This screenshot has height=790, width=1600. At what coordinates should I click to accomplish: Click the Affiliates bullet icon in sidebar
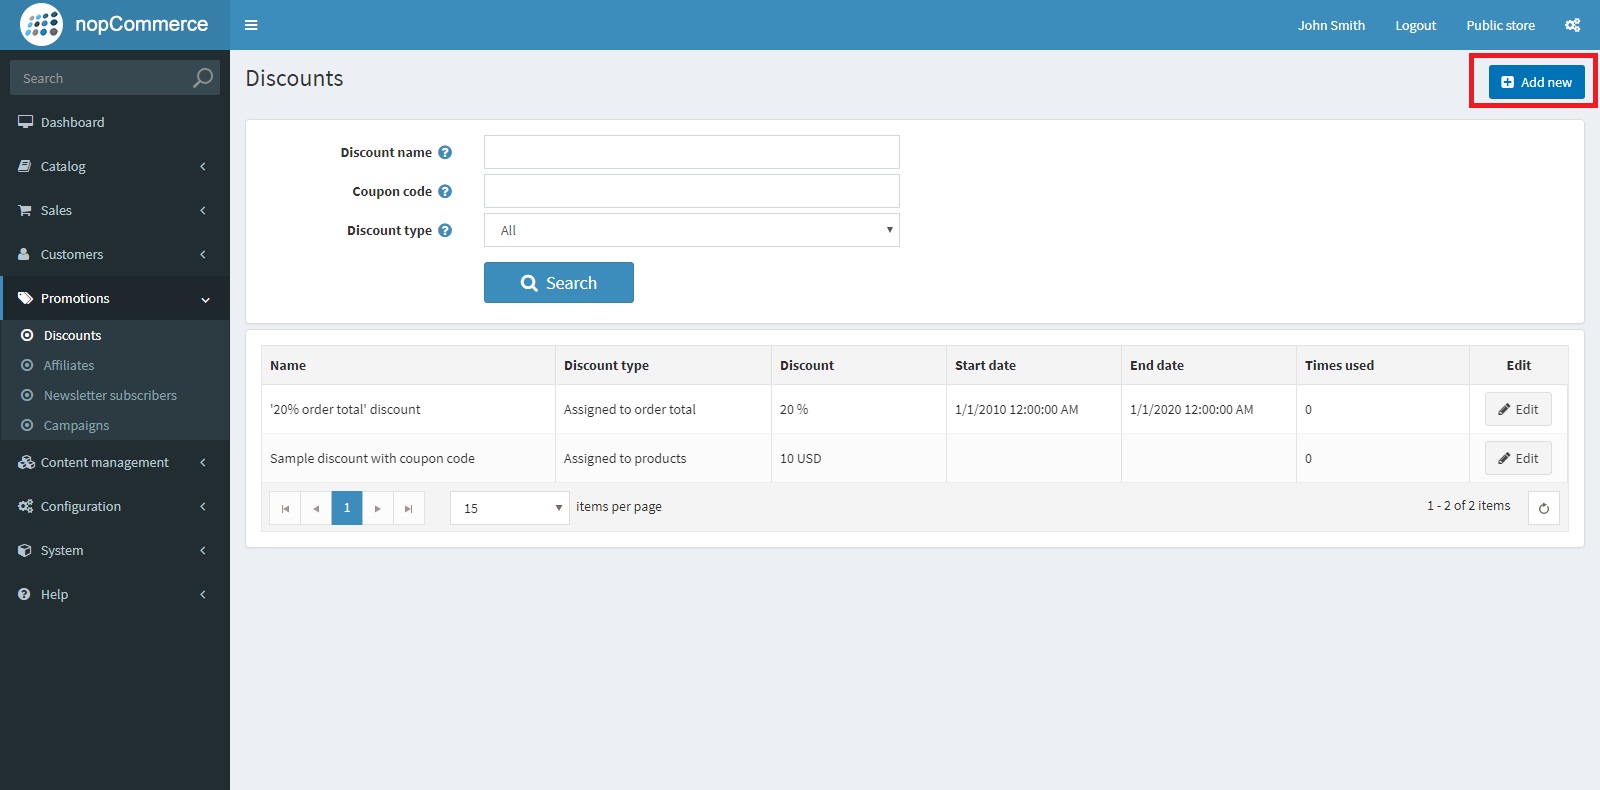coord(27,365)
